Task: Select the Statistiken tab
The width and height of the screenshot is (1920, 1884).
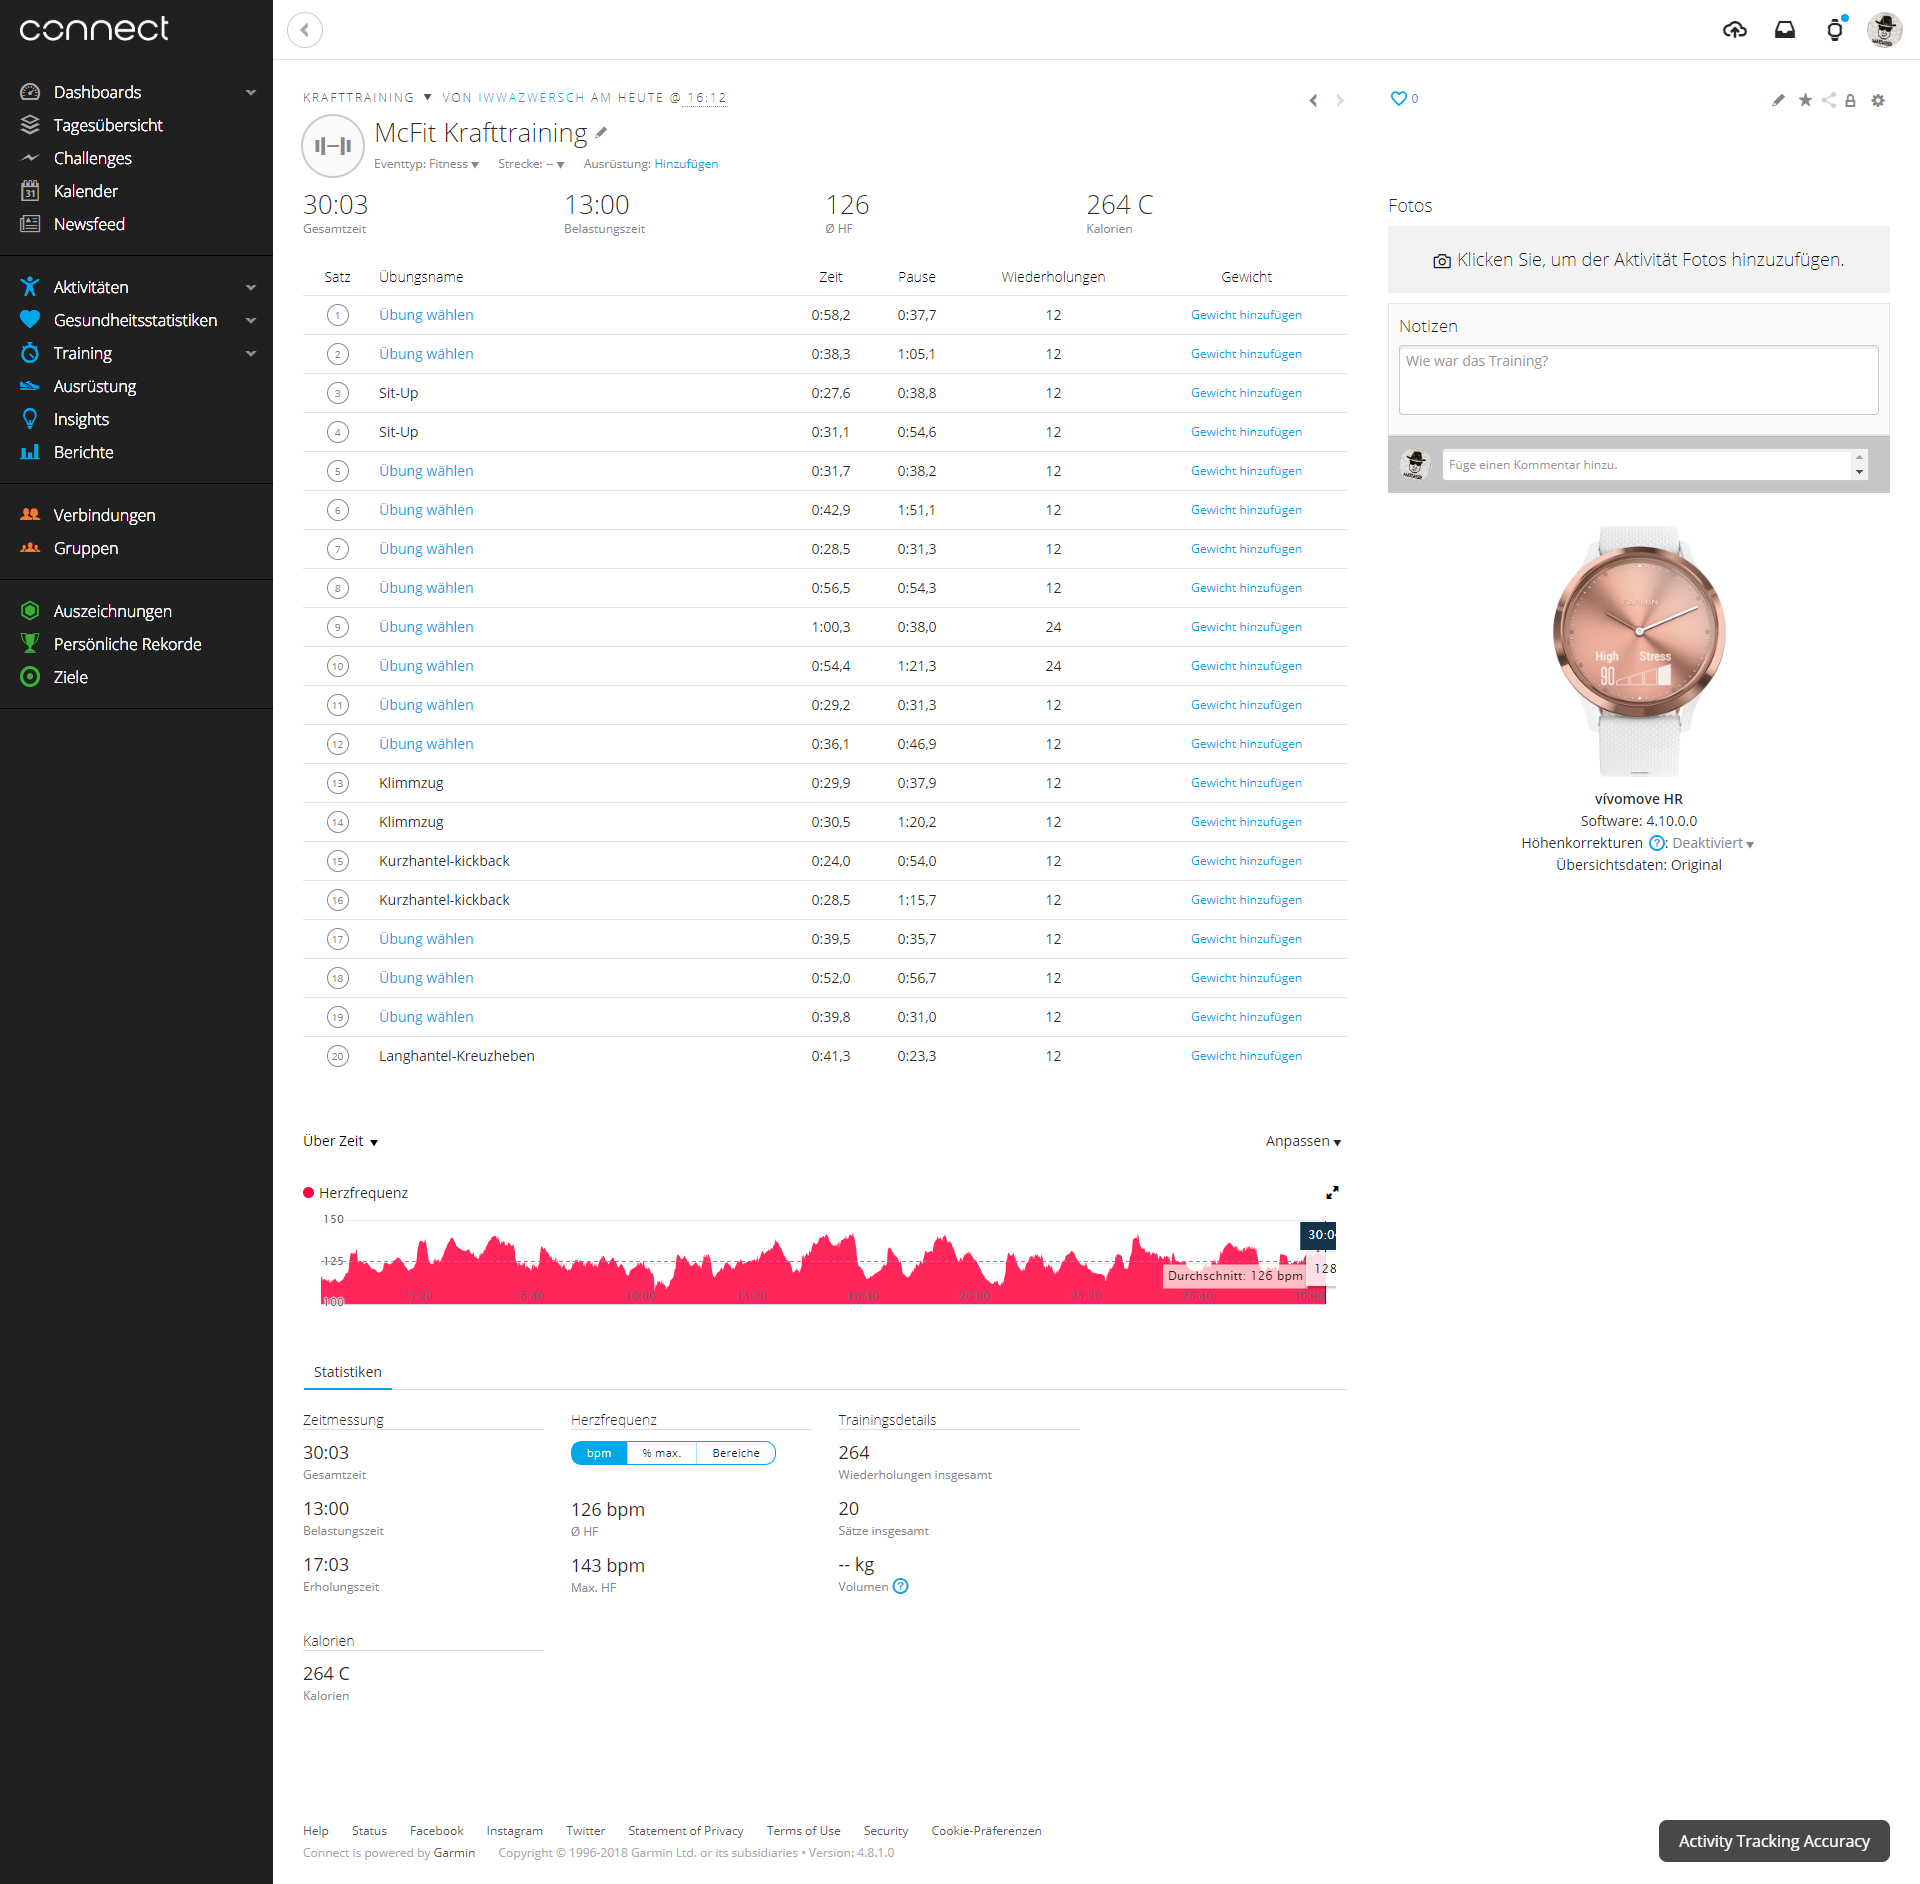Action: pyautogui.click(x=347, y=1372)
